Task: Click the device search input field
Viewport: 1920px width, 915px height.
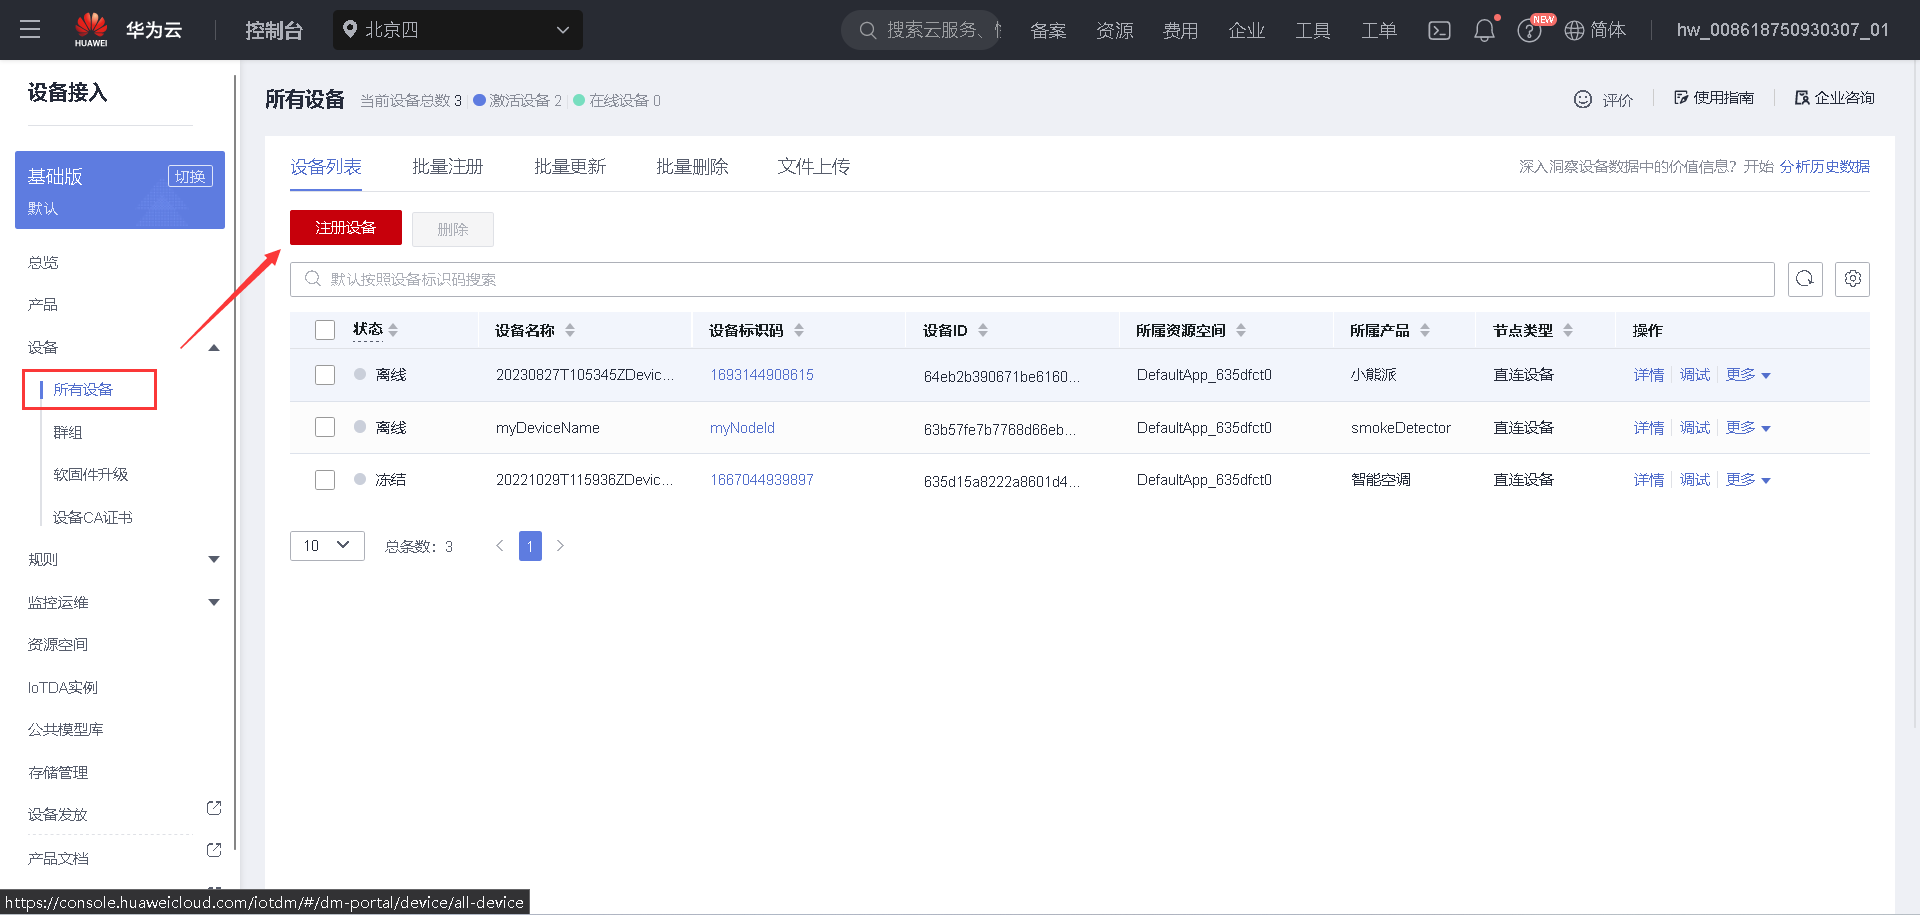Action: (x=700, y=279)
